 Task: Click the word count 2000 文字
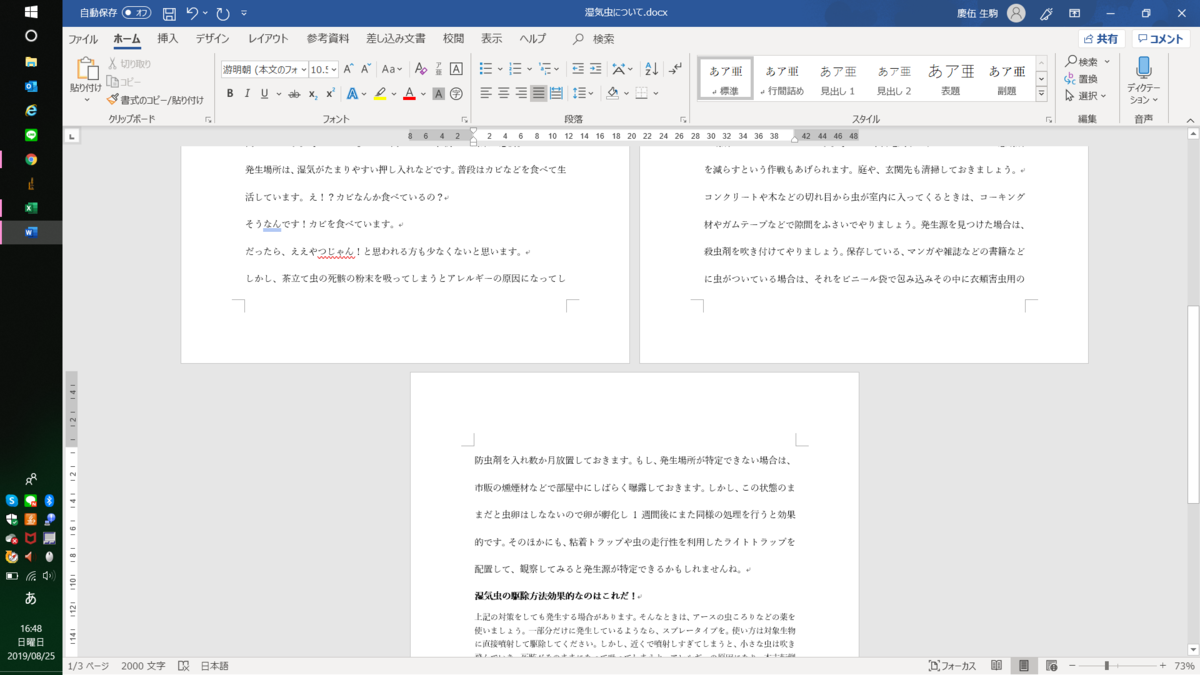(x=143, y=666)
